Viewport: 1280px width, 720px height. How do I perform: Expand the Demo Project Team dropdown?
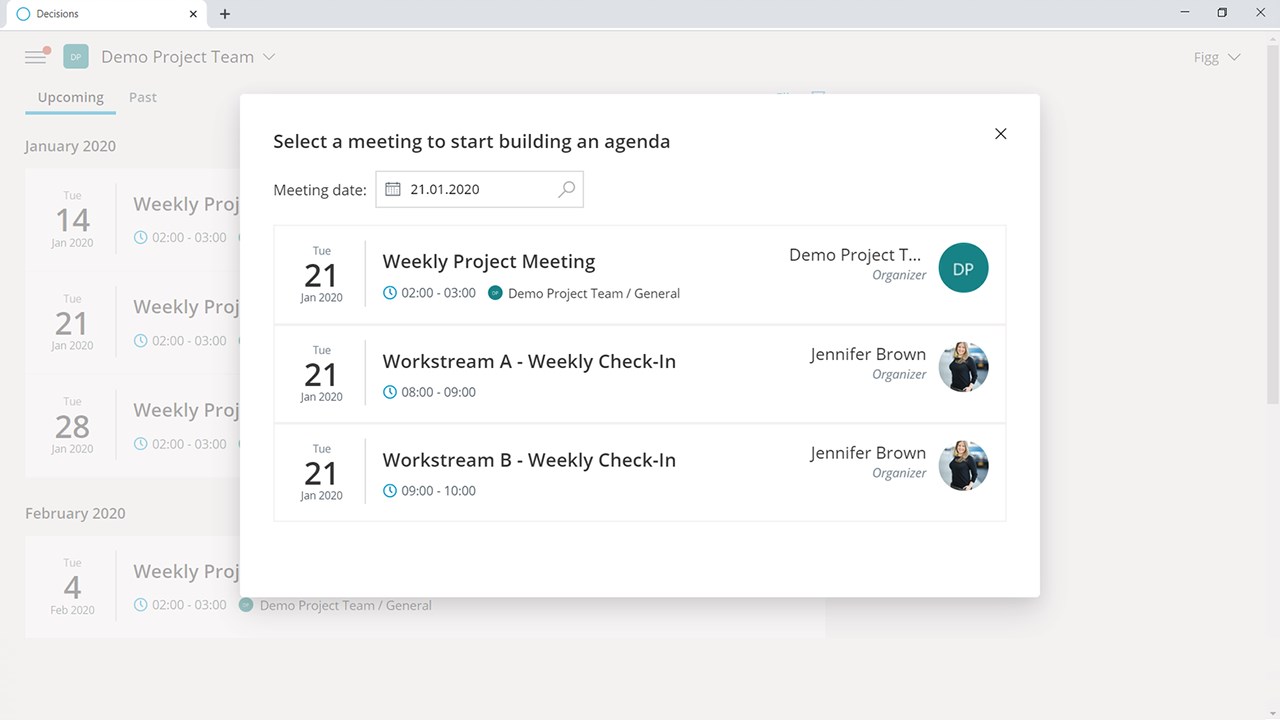pyautogui.click(x=269, y=57)
